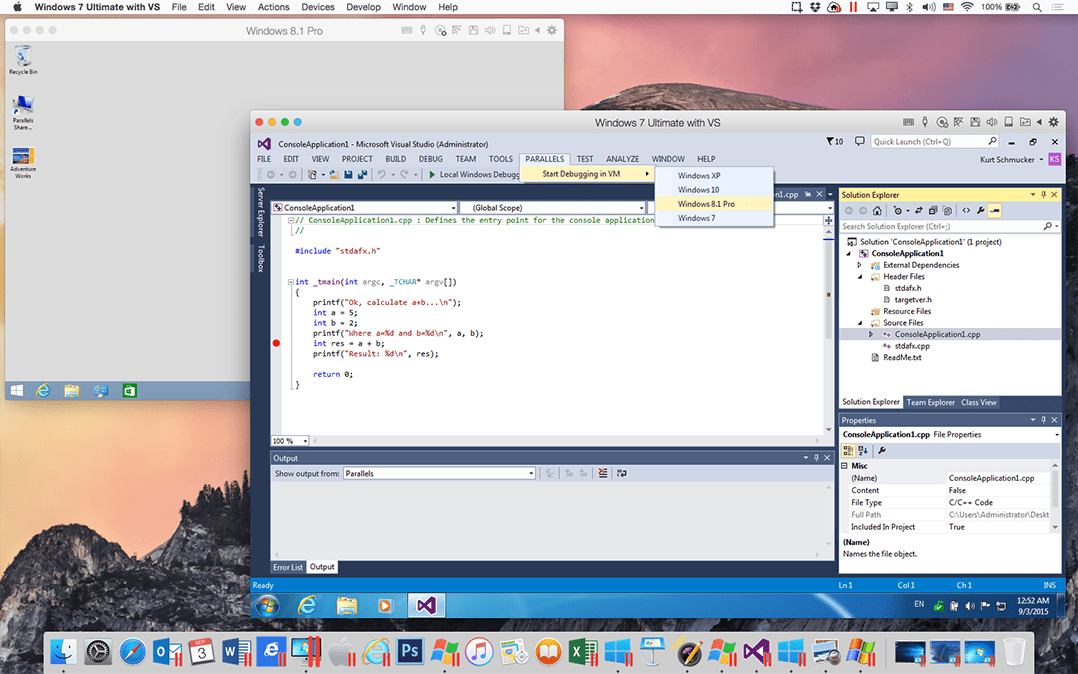
Task: Open the ConsoleApplication1 project scope dropdown
Action: (x=364, y=208)
